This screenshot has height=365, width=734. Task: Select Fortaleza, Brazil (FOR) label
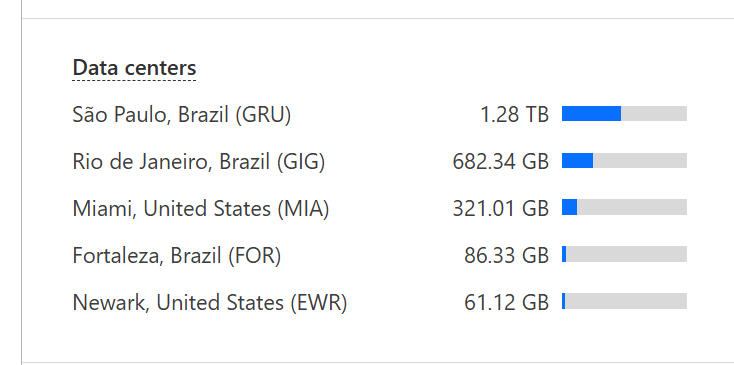(176, 255)
